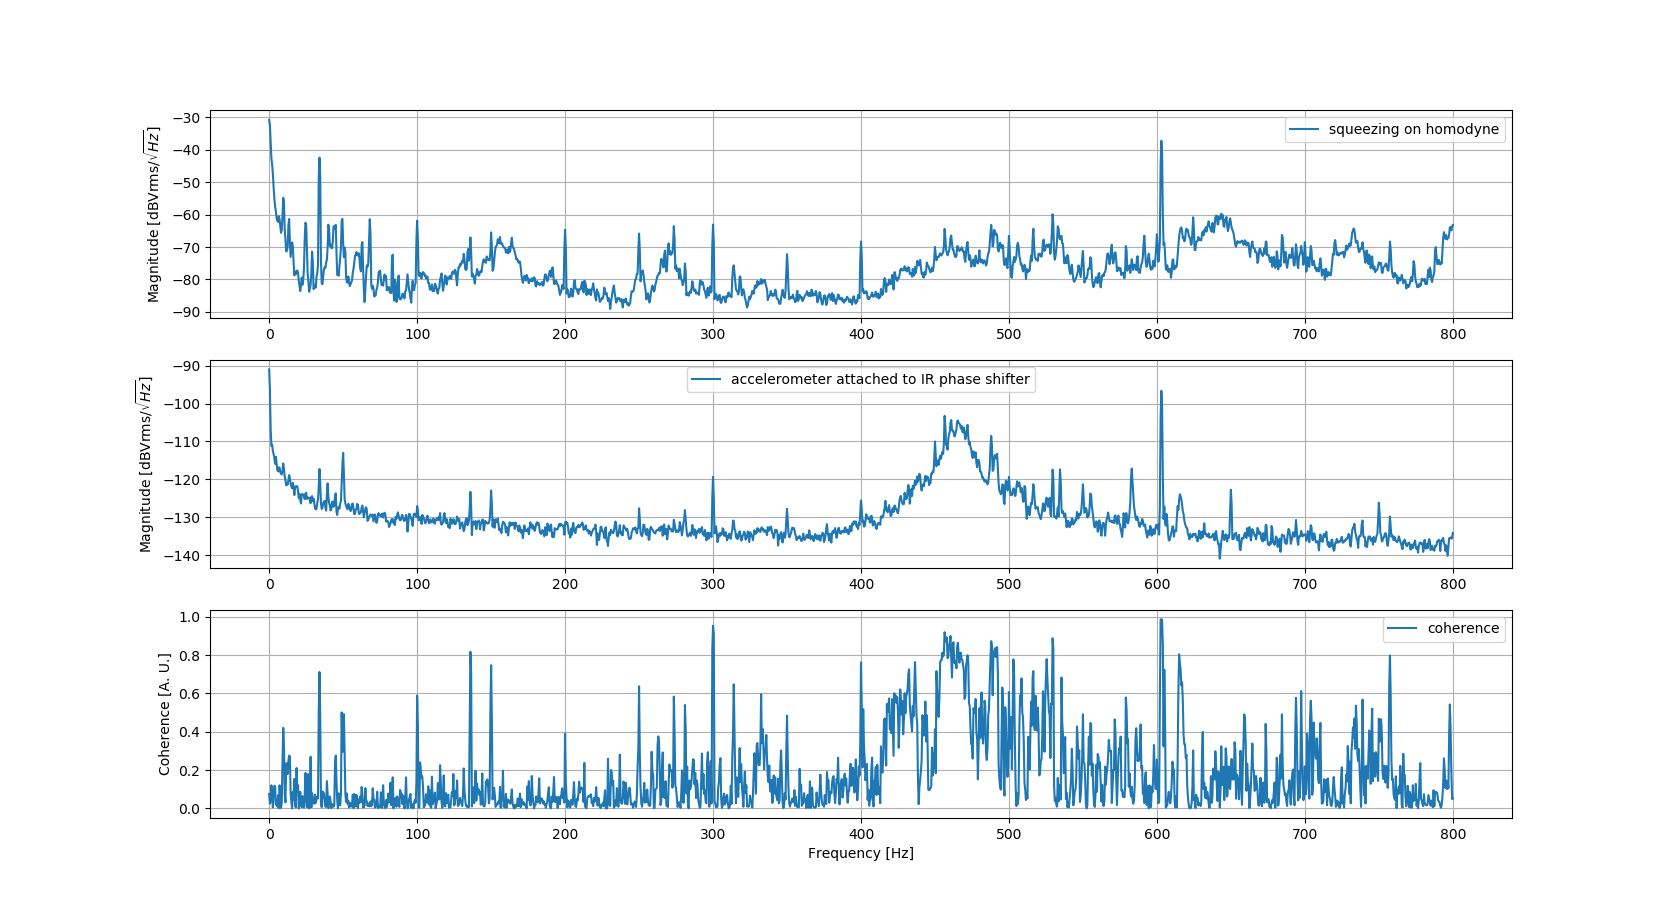The width and height of the screenshot is (1680, 919).
Task: Click the −130 y-axis tick label
Action: [x=183, y=518]
